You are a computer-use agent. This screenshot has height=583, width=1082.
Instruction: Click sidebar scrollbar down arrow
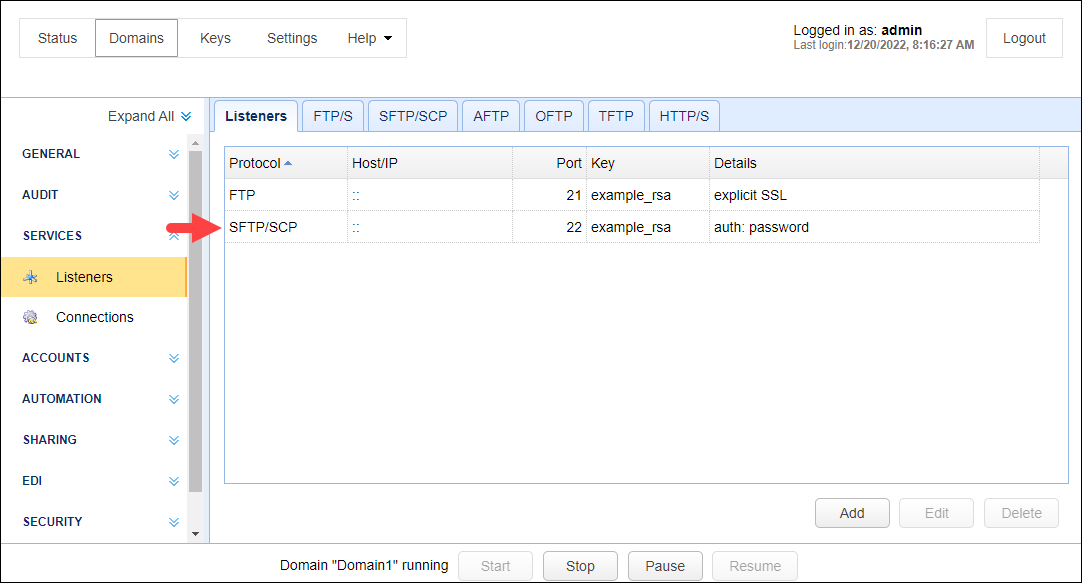tap(195, 534)
